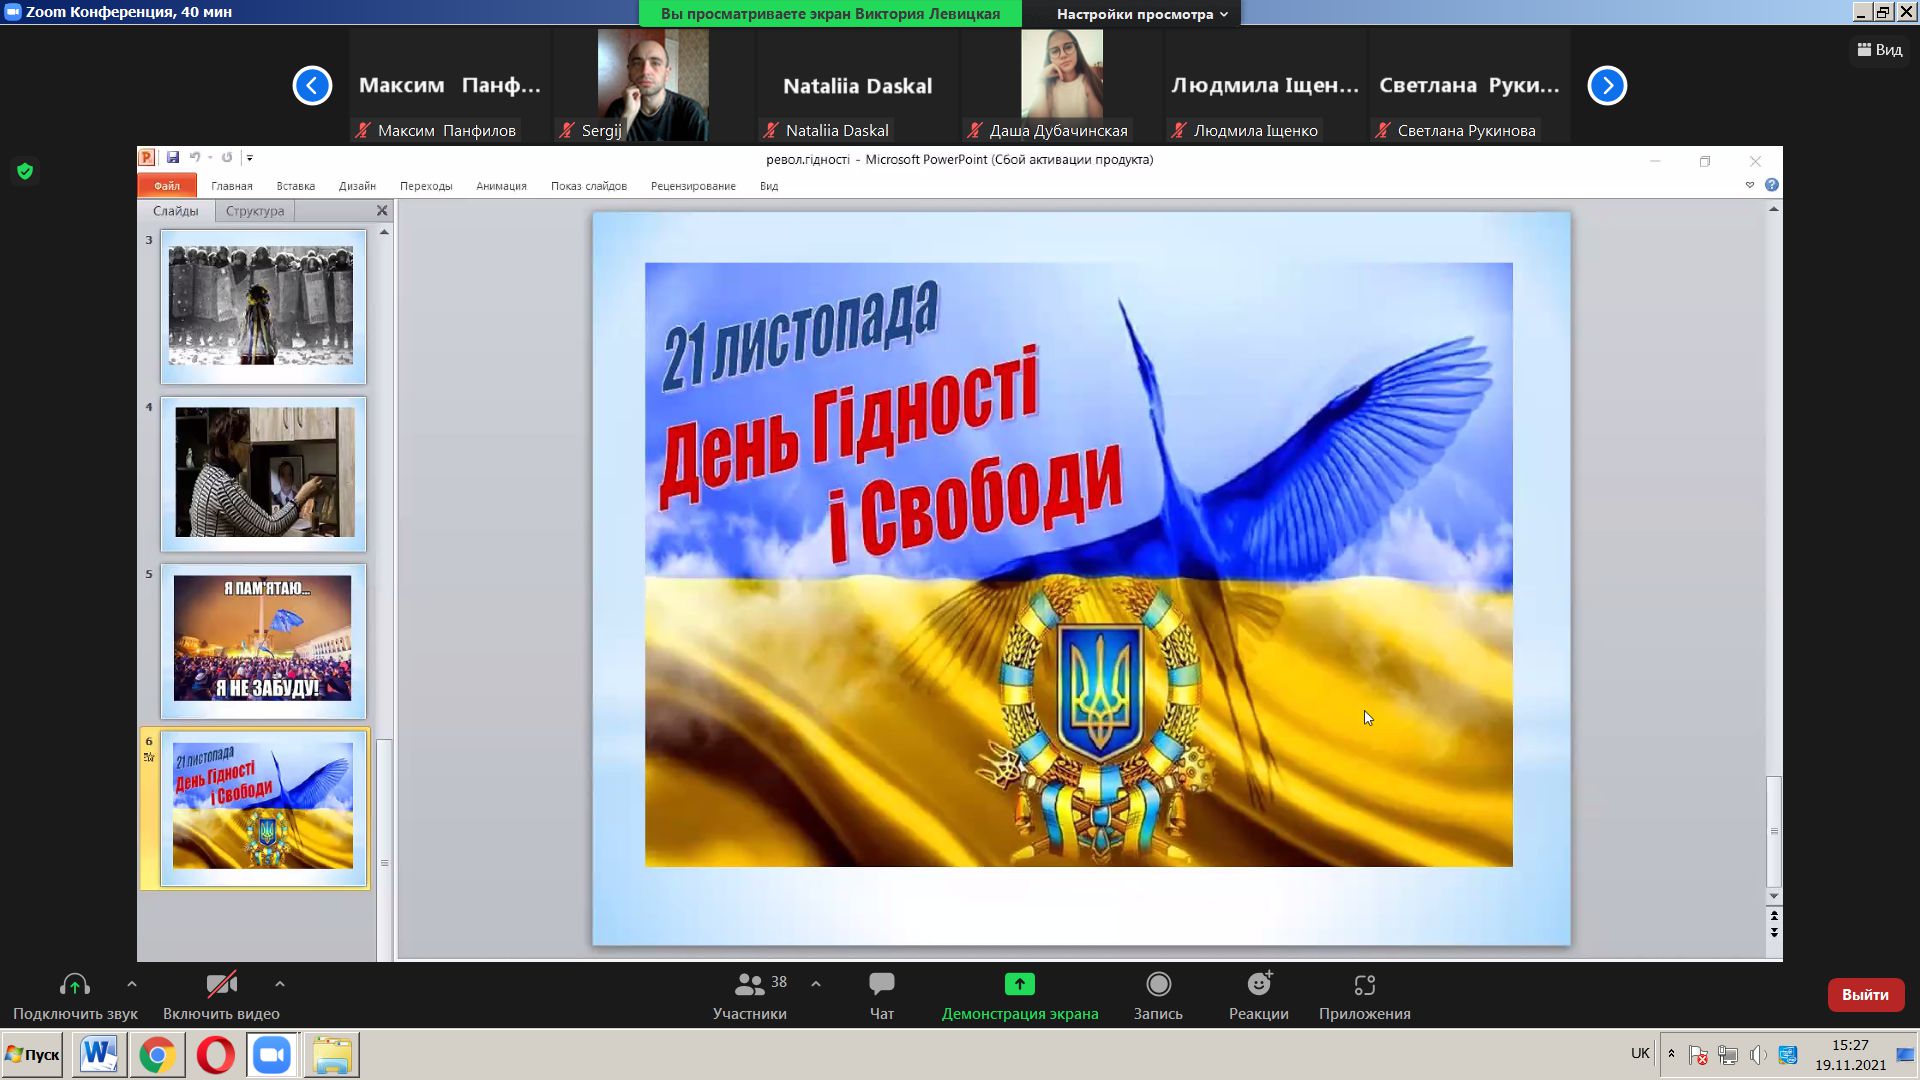Click the main slide vertical scrollbar thumb
Viewport: 1920px width, 1080px height.
[1774, 831]
